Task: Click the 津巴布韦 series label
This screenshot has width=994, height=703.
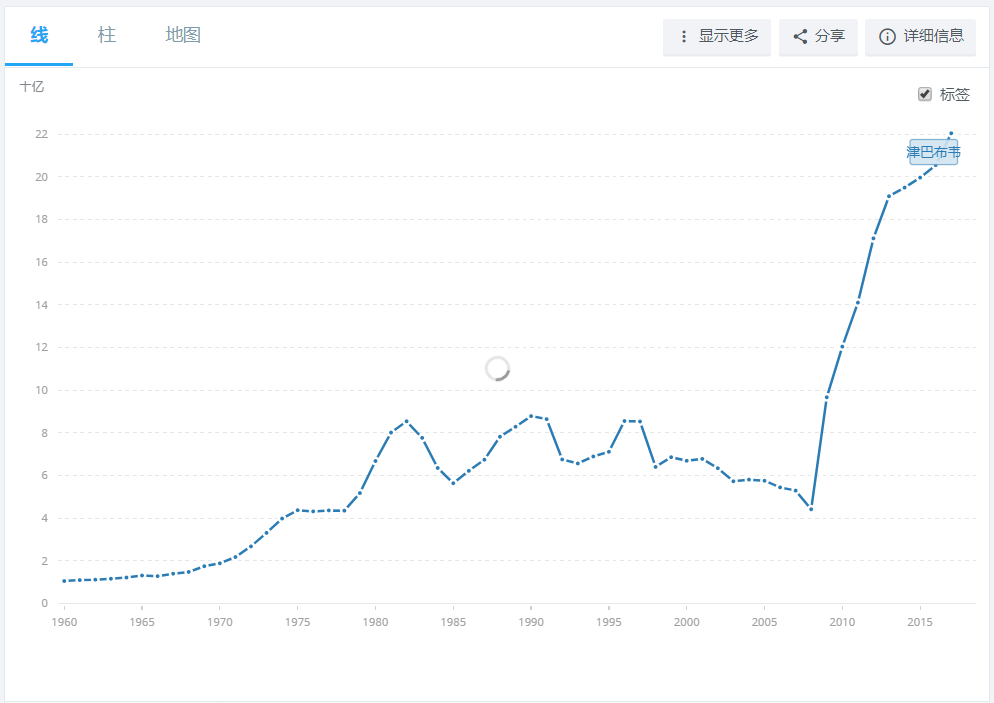Action: point(933,152)
